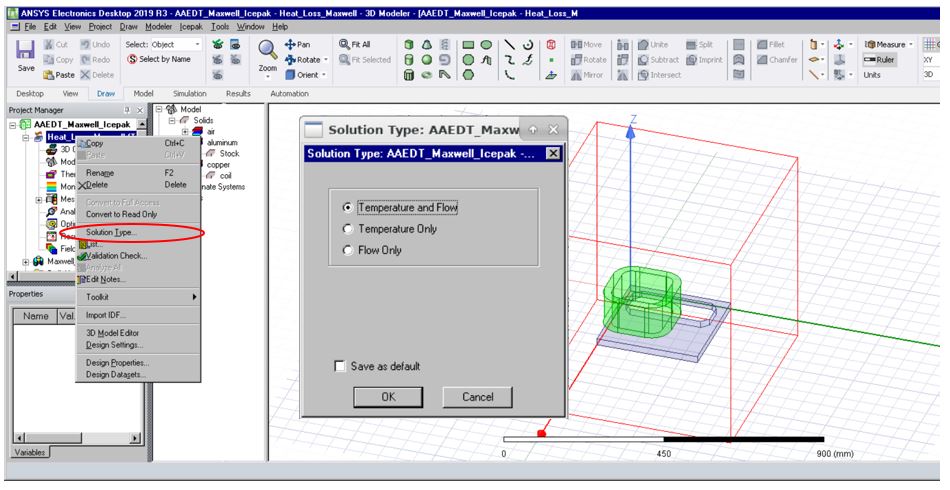The image size is (950, 490).
Task: Open the Rotate dropdown arrow
Action: (x=326, y=59)
